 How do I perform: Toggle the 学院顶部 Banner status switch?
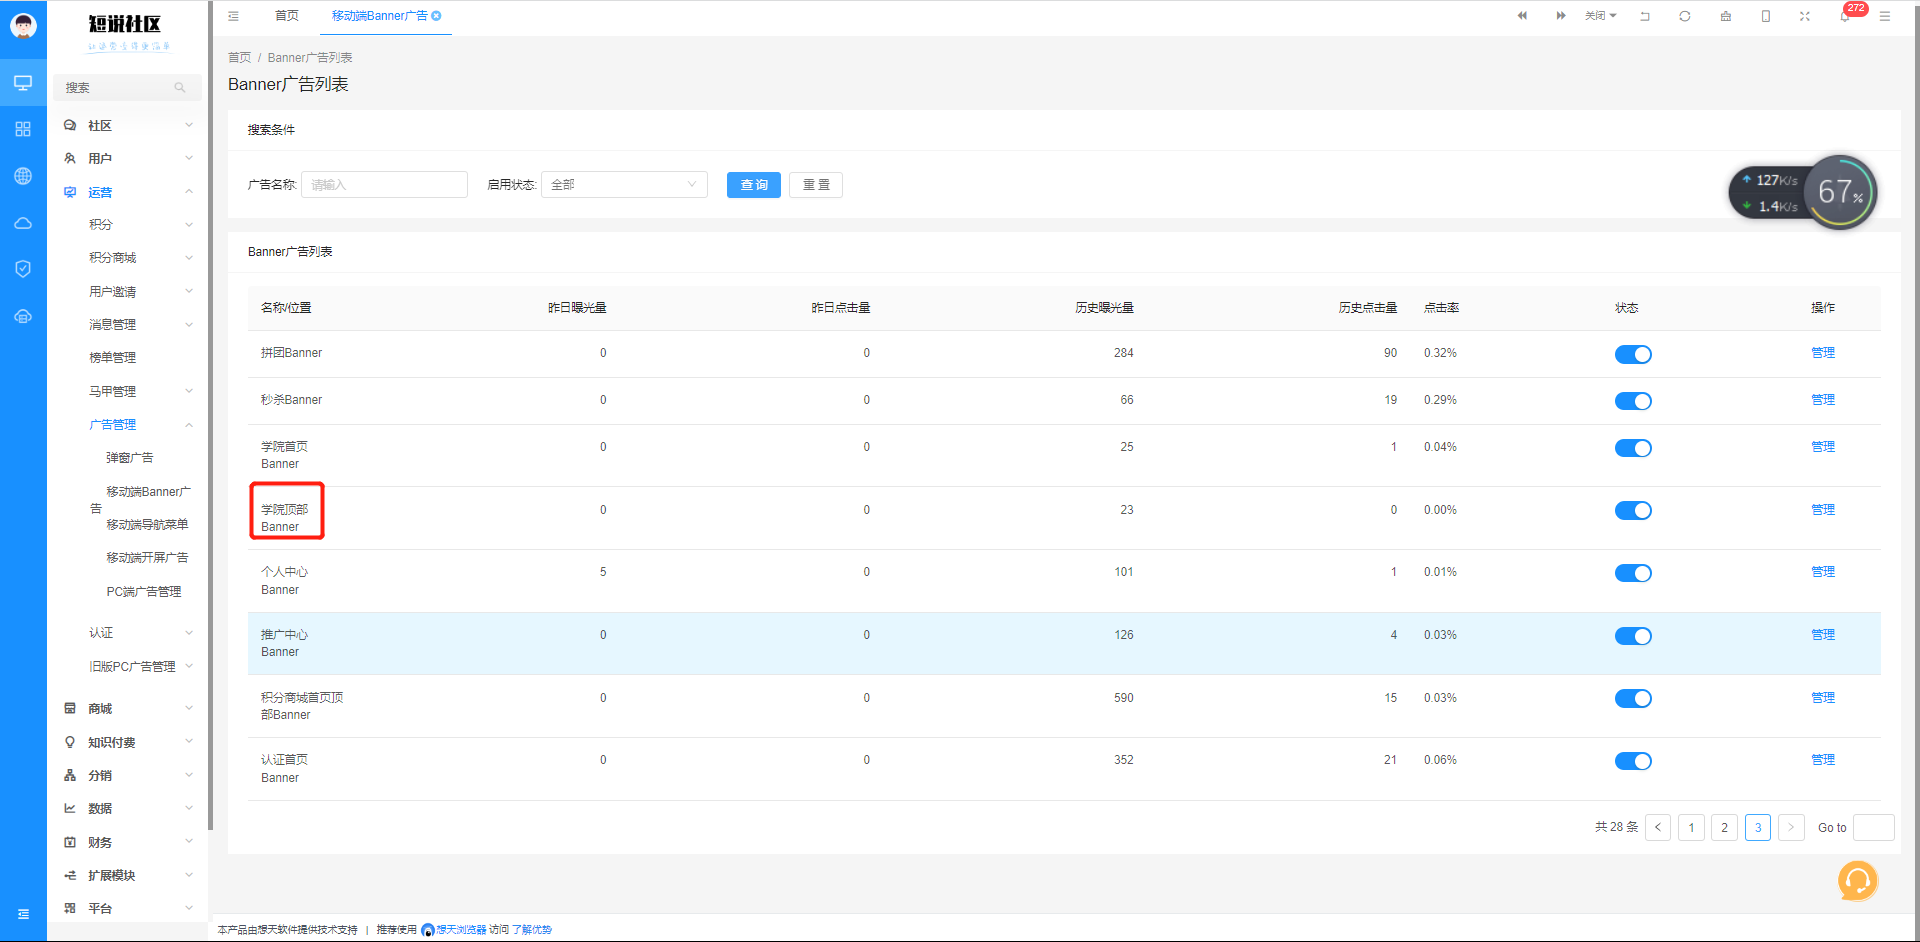click(x=1633, y=510)
